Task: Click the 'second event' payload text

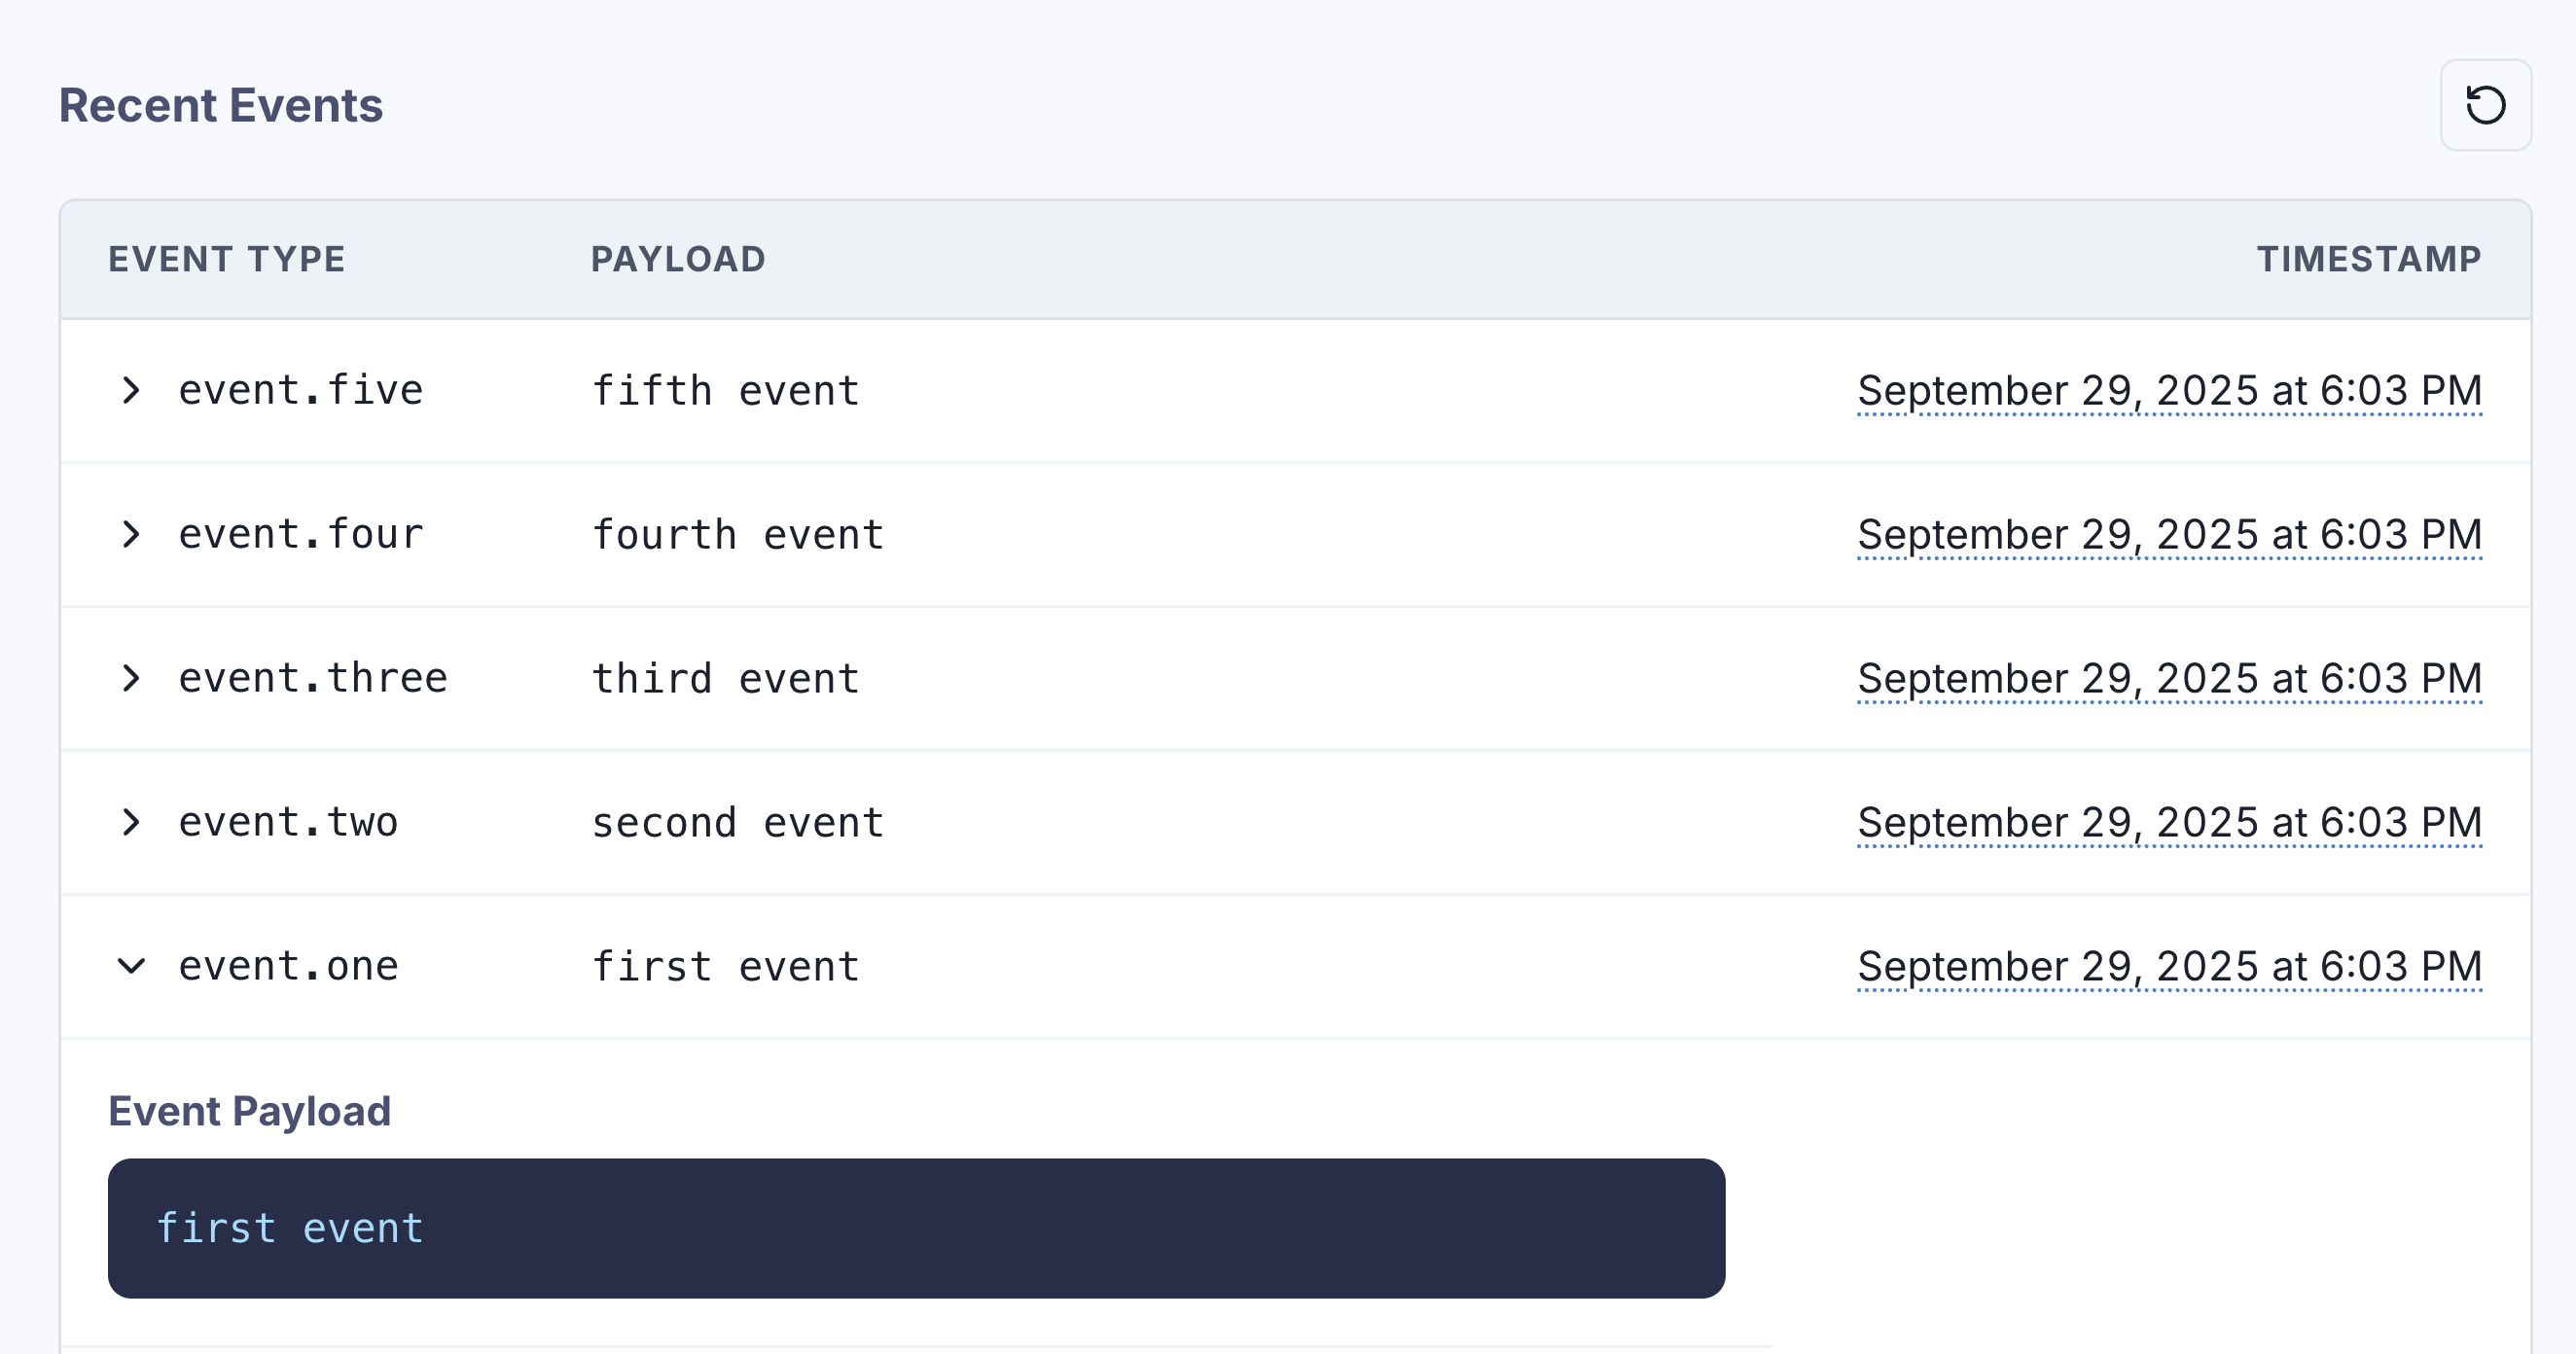Action: point(737,823)
